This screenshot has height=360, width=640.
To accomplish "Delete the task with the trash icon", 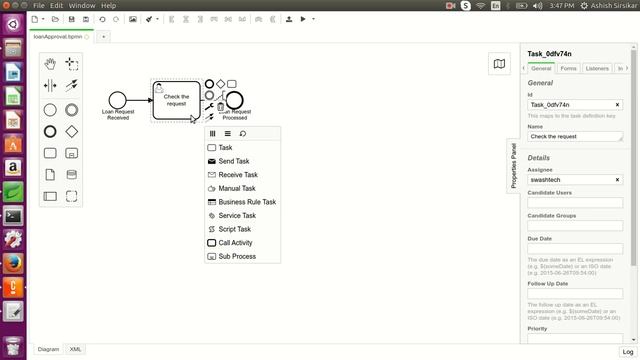I will (220, 107).
